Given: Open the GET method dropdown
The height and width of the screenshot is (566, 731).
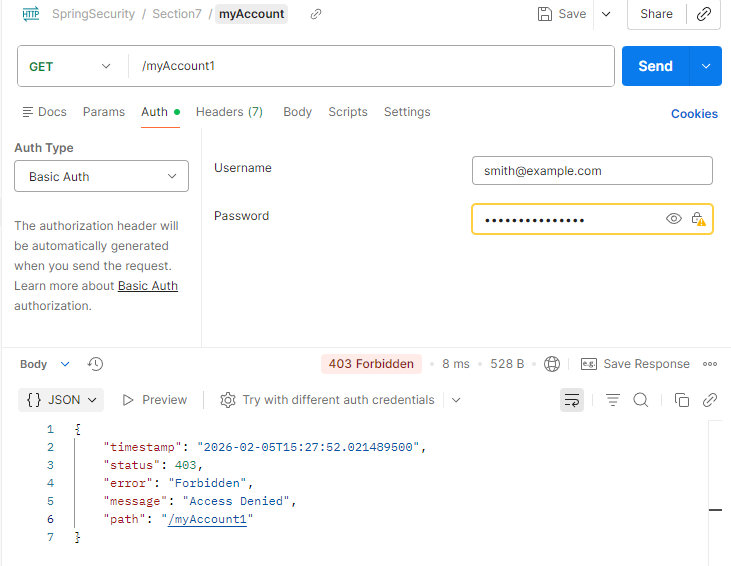Looking at the screenshot, I should 70,66.
